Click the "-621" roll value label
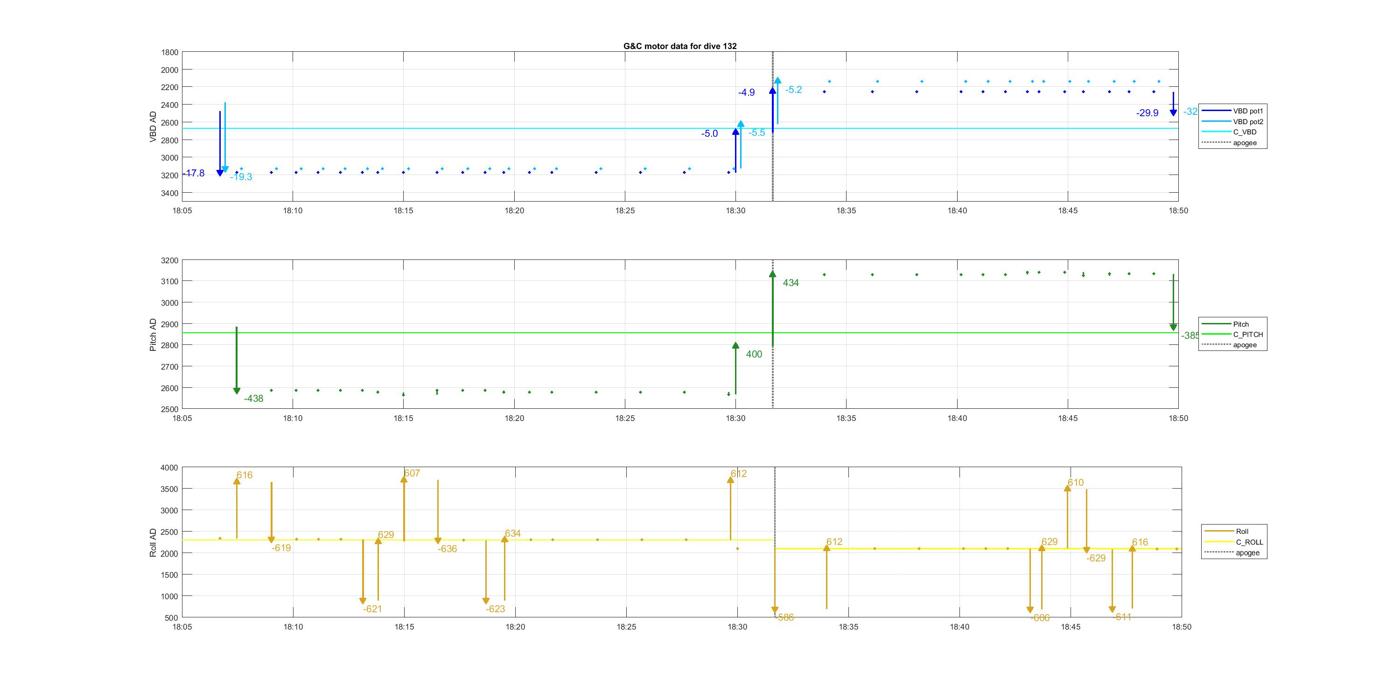 (x=373, y=609)
